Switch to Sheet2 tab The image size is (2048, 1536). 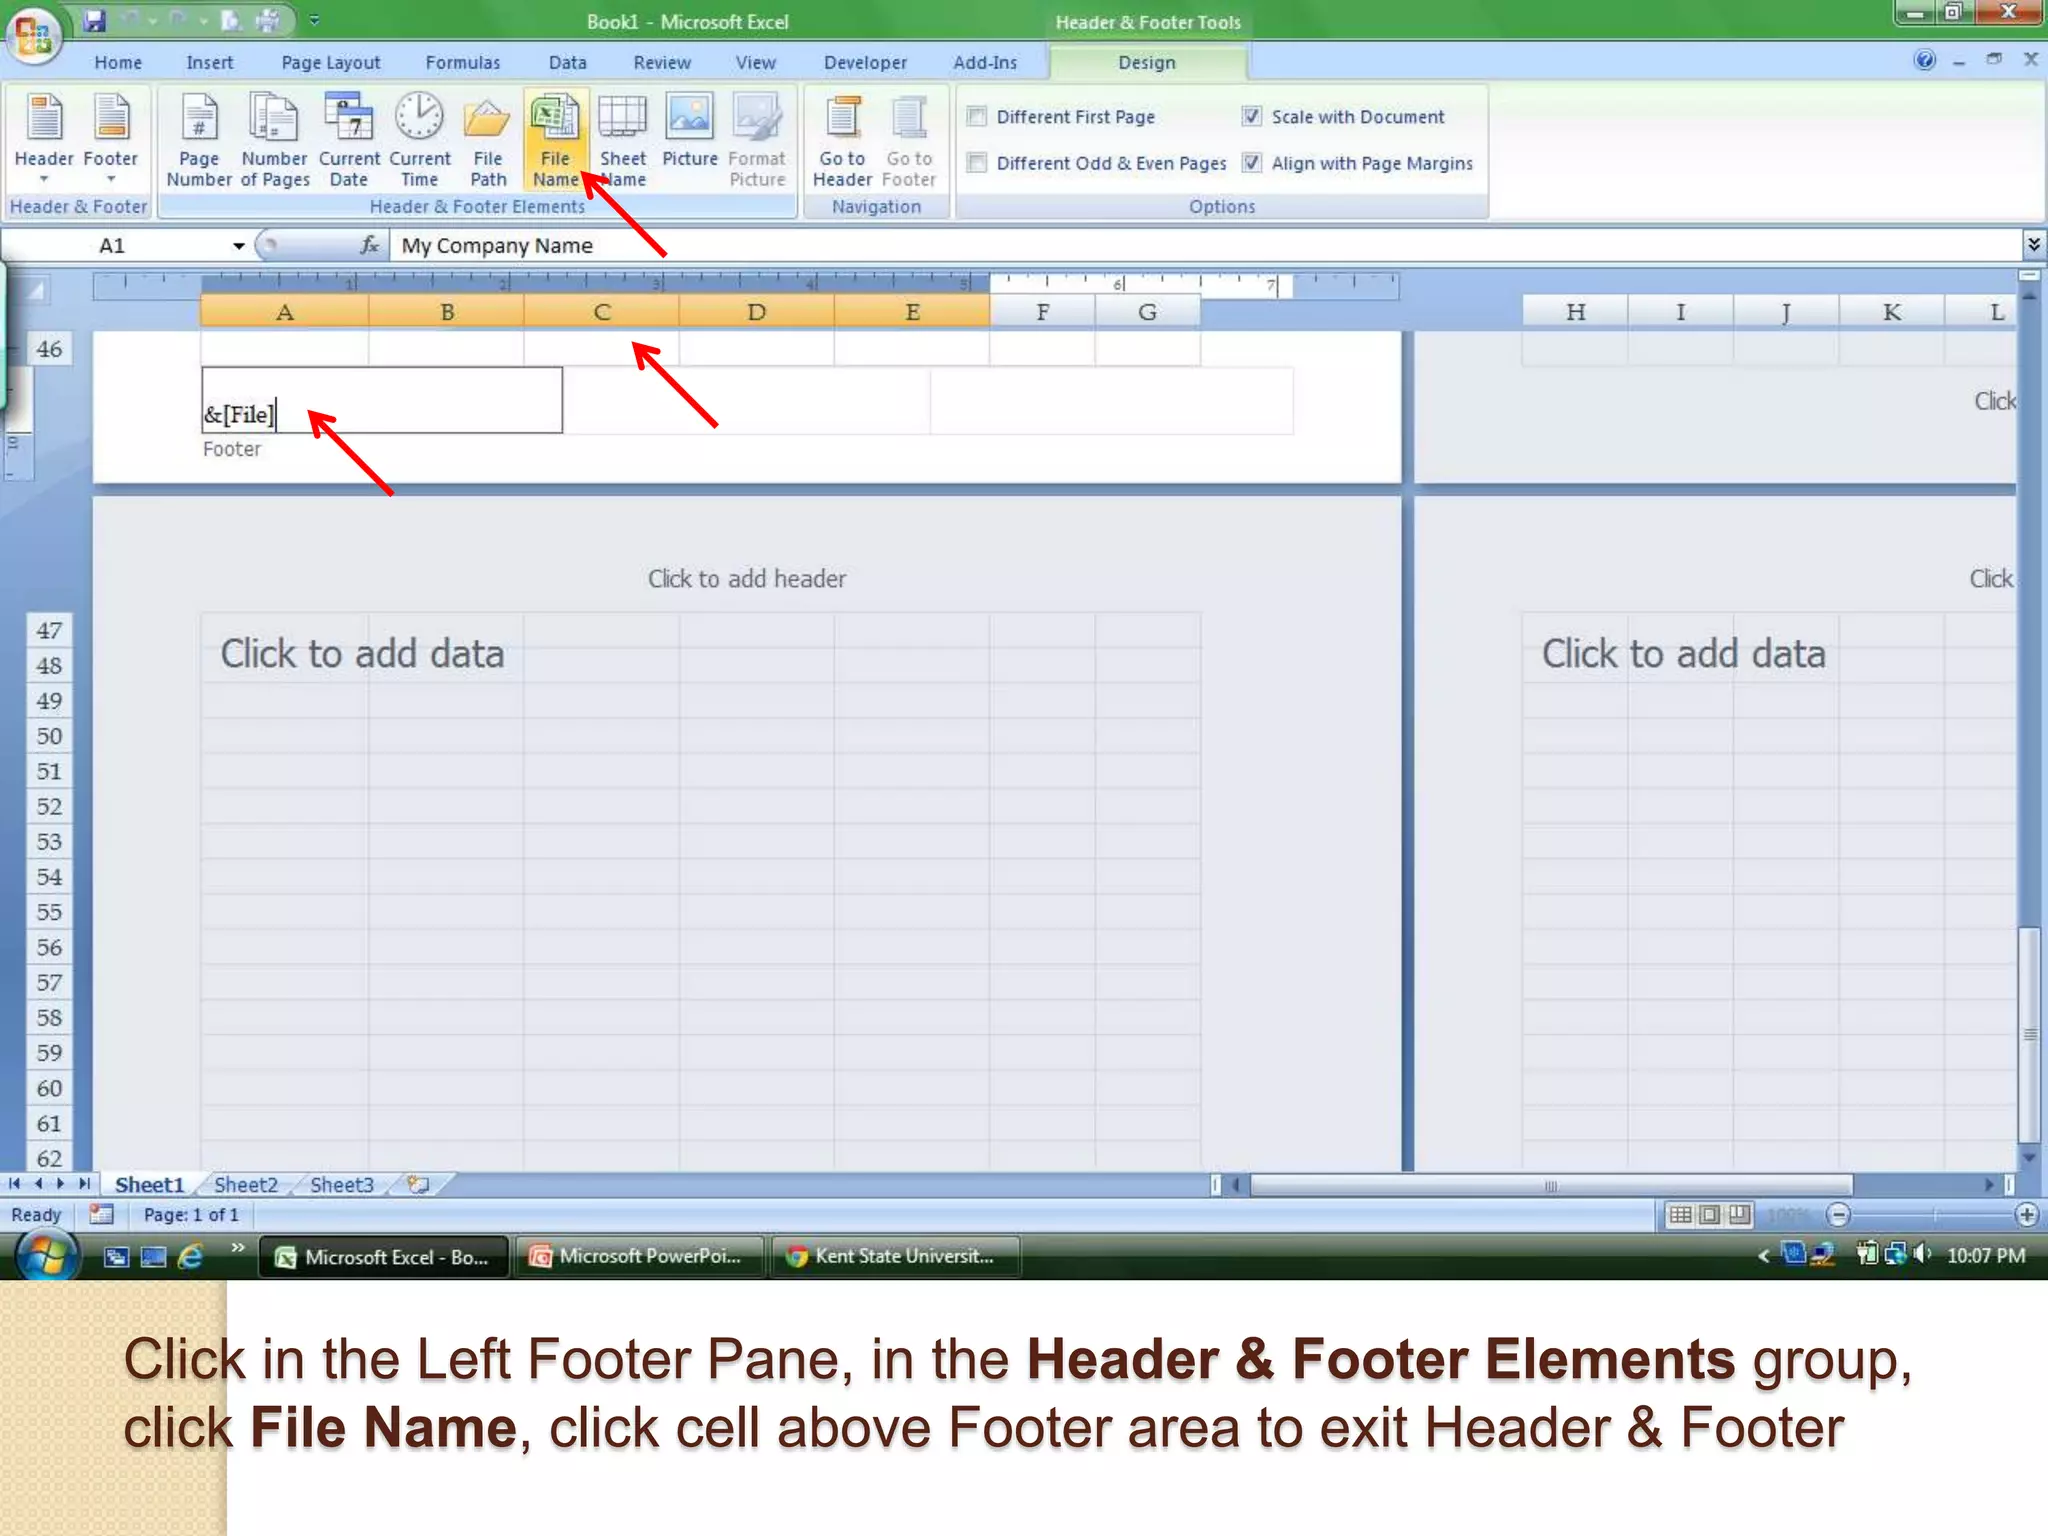pos(246,1185)
